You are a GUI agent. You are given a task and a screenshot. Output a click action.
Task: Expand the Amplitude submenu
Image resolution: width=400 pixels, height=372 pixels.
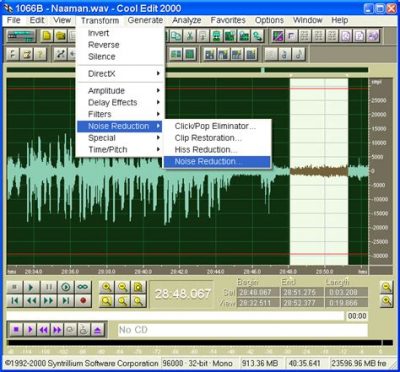120,91
